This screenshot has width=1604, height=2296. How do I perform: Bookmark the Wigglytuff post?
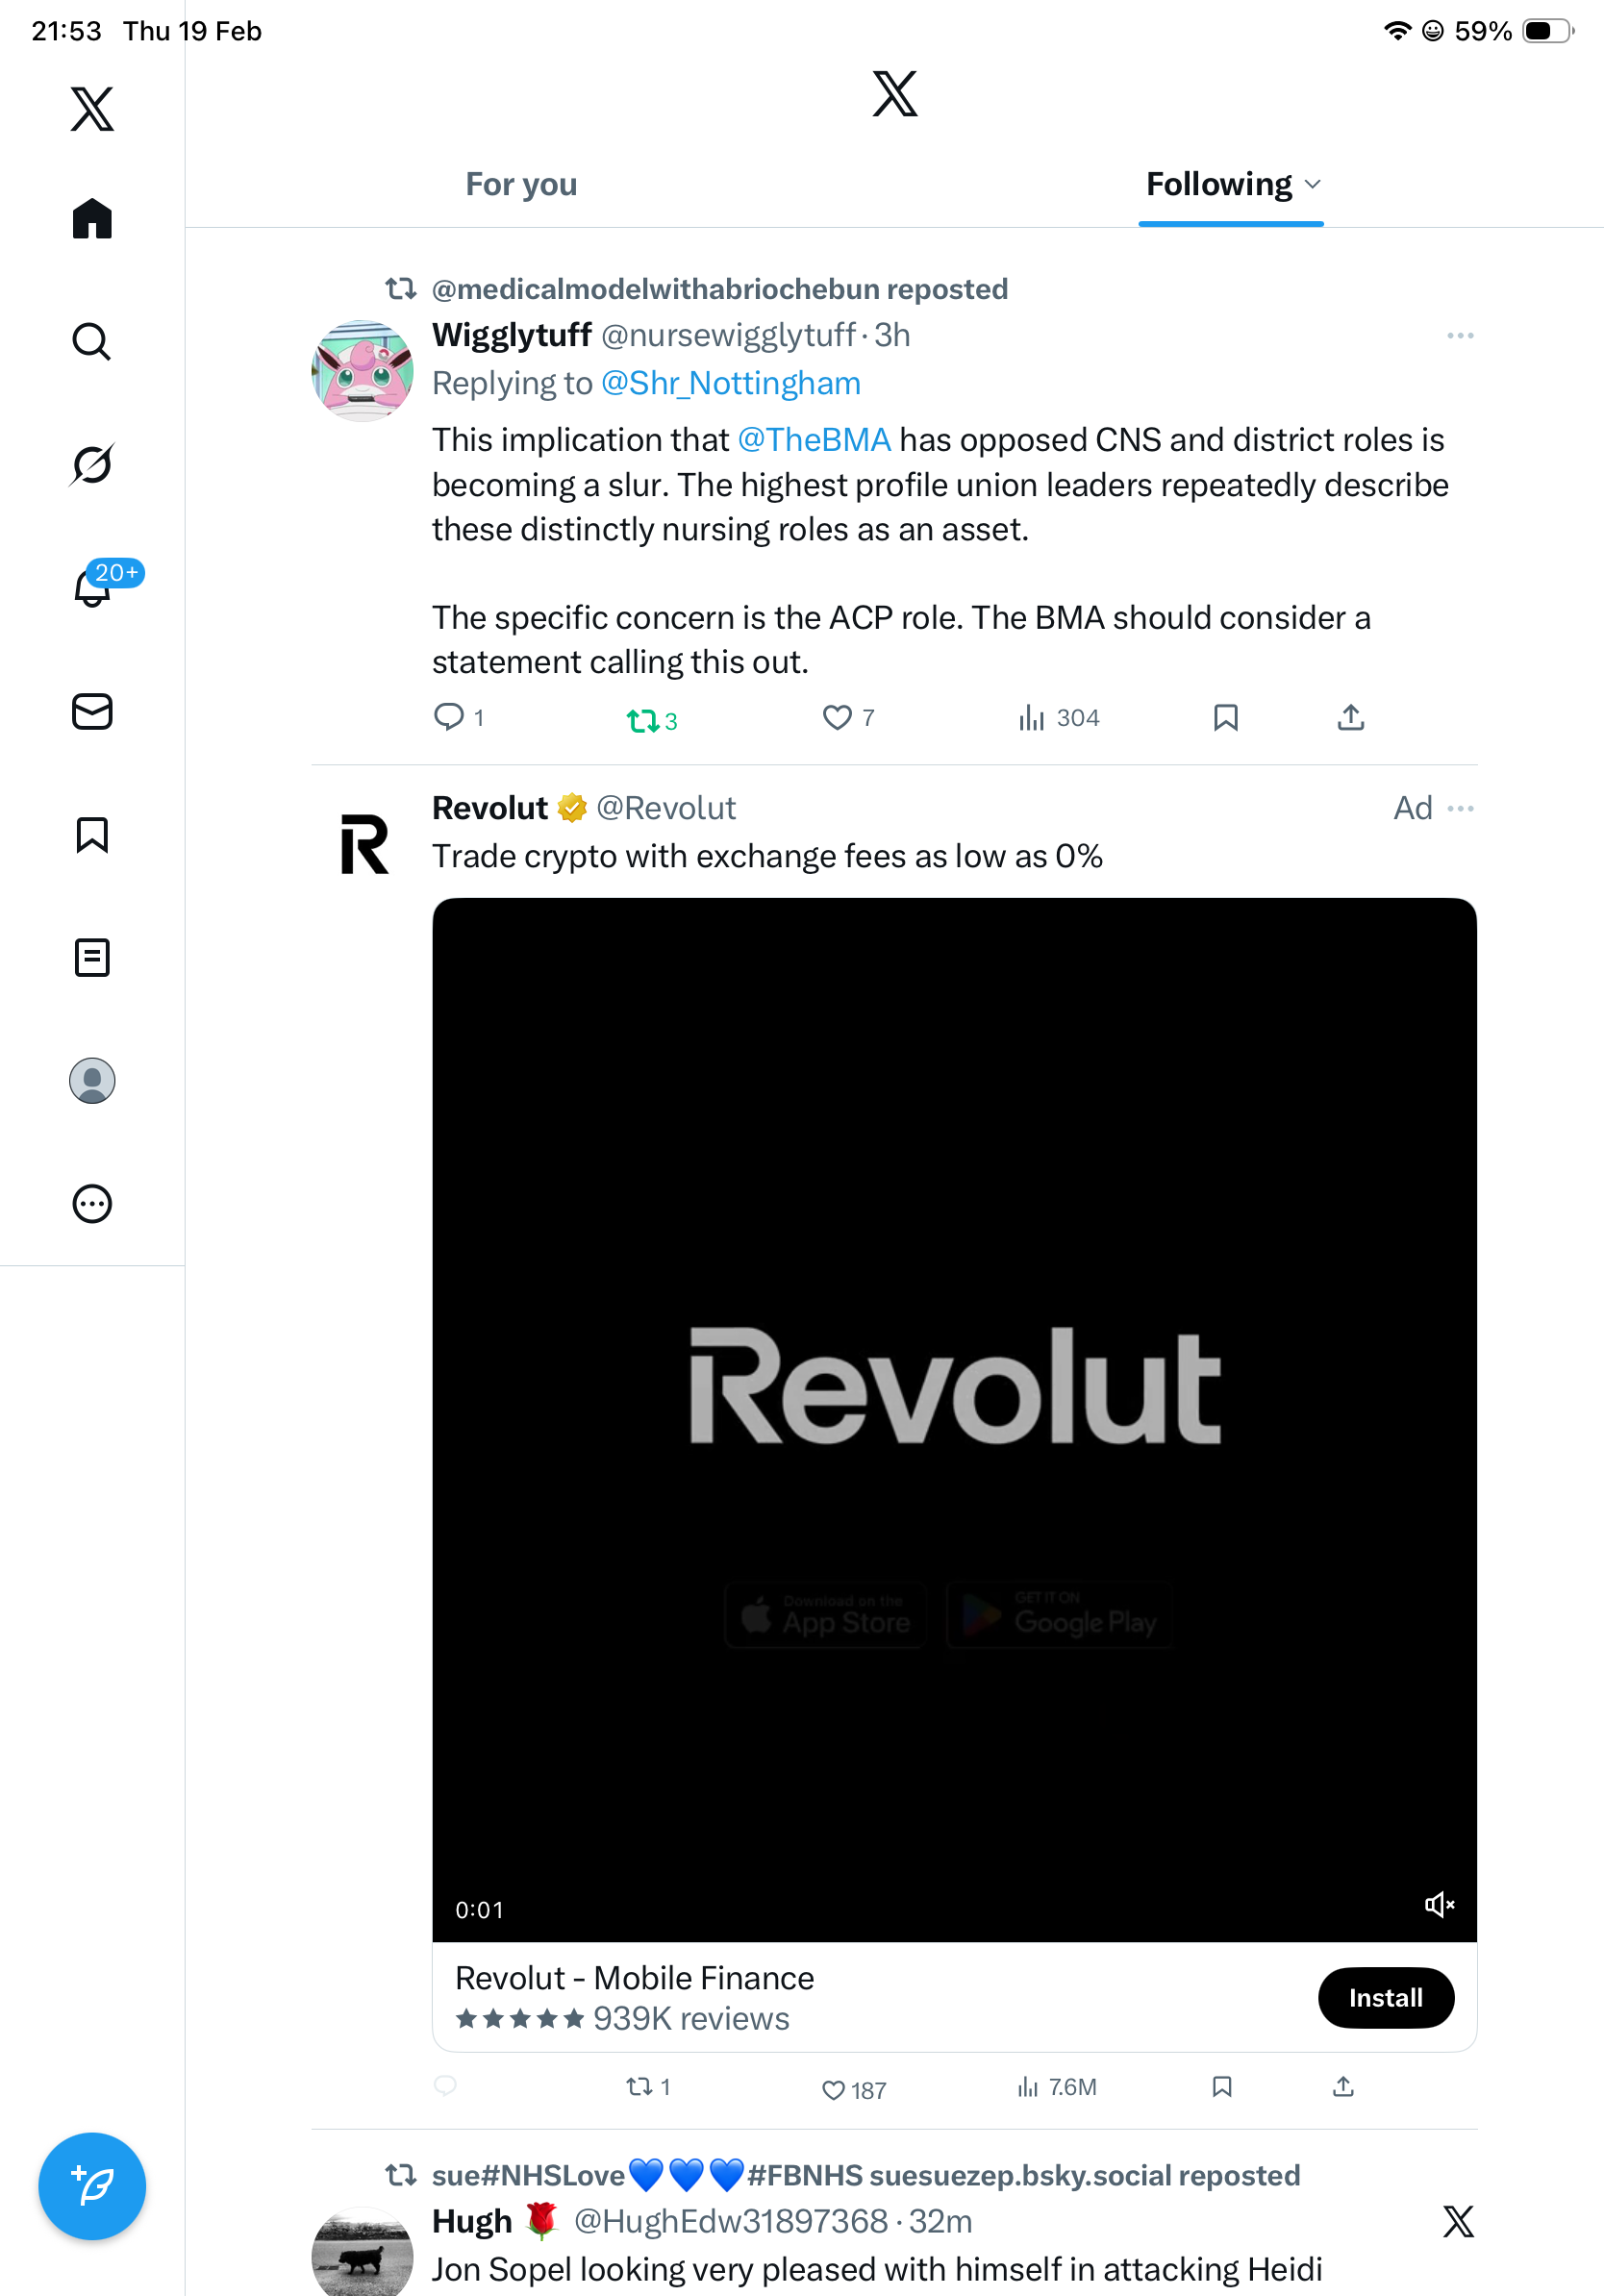[x=1225, y=717]
